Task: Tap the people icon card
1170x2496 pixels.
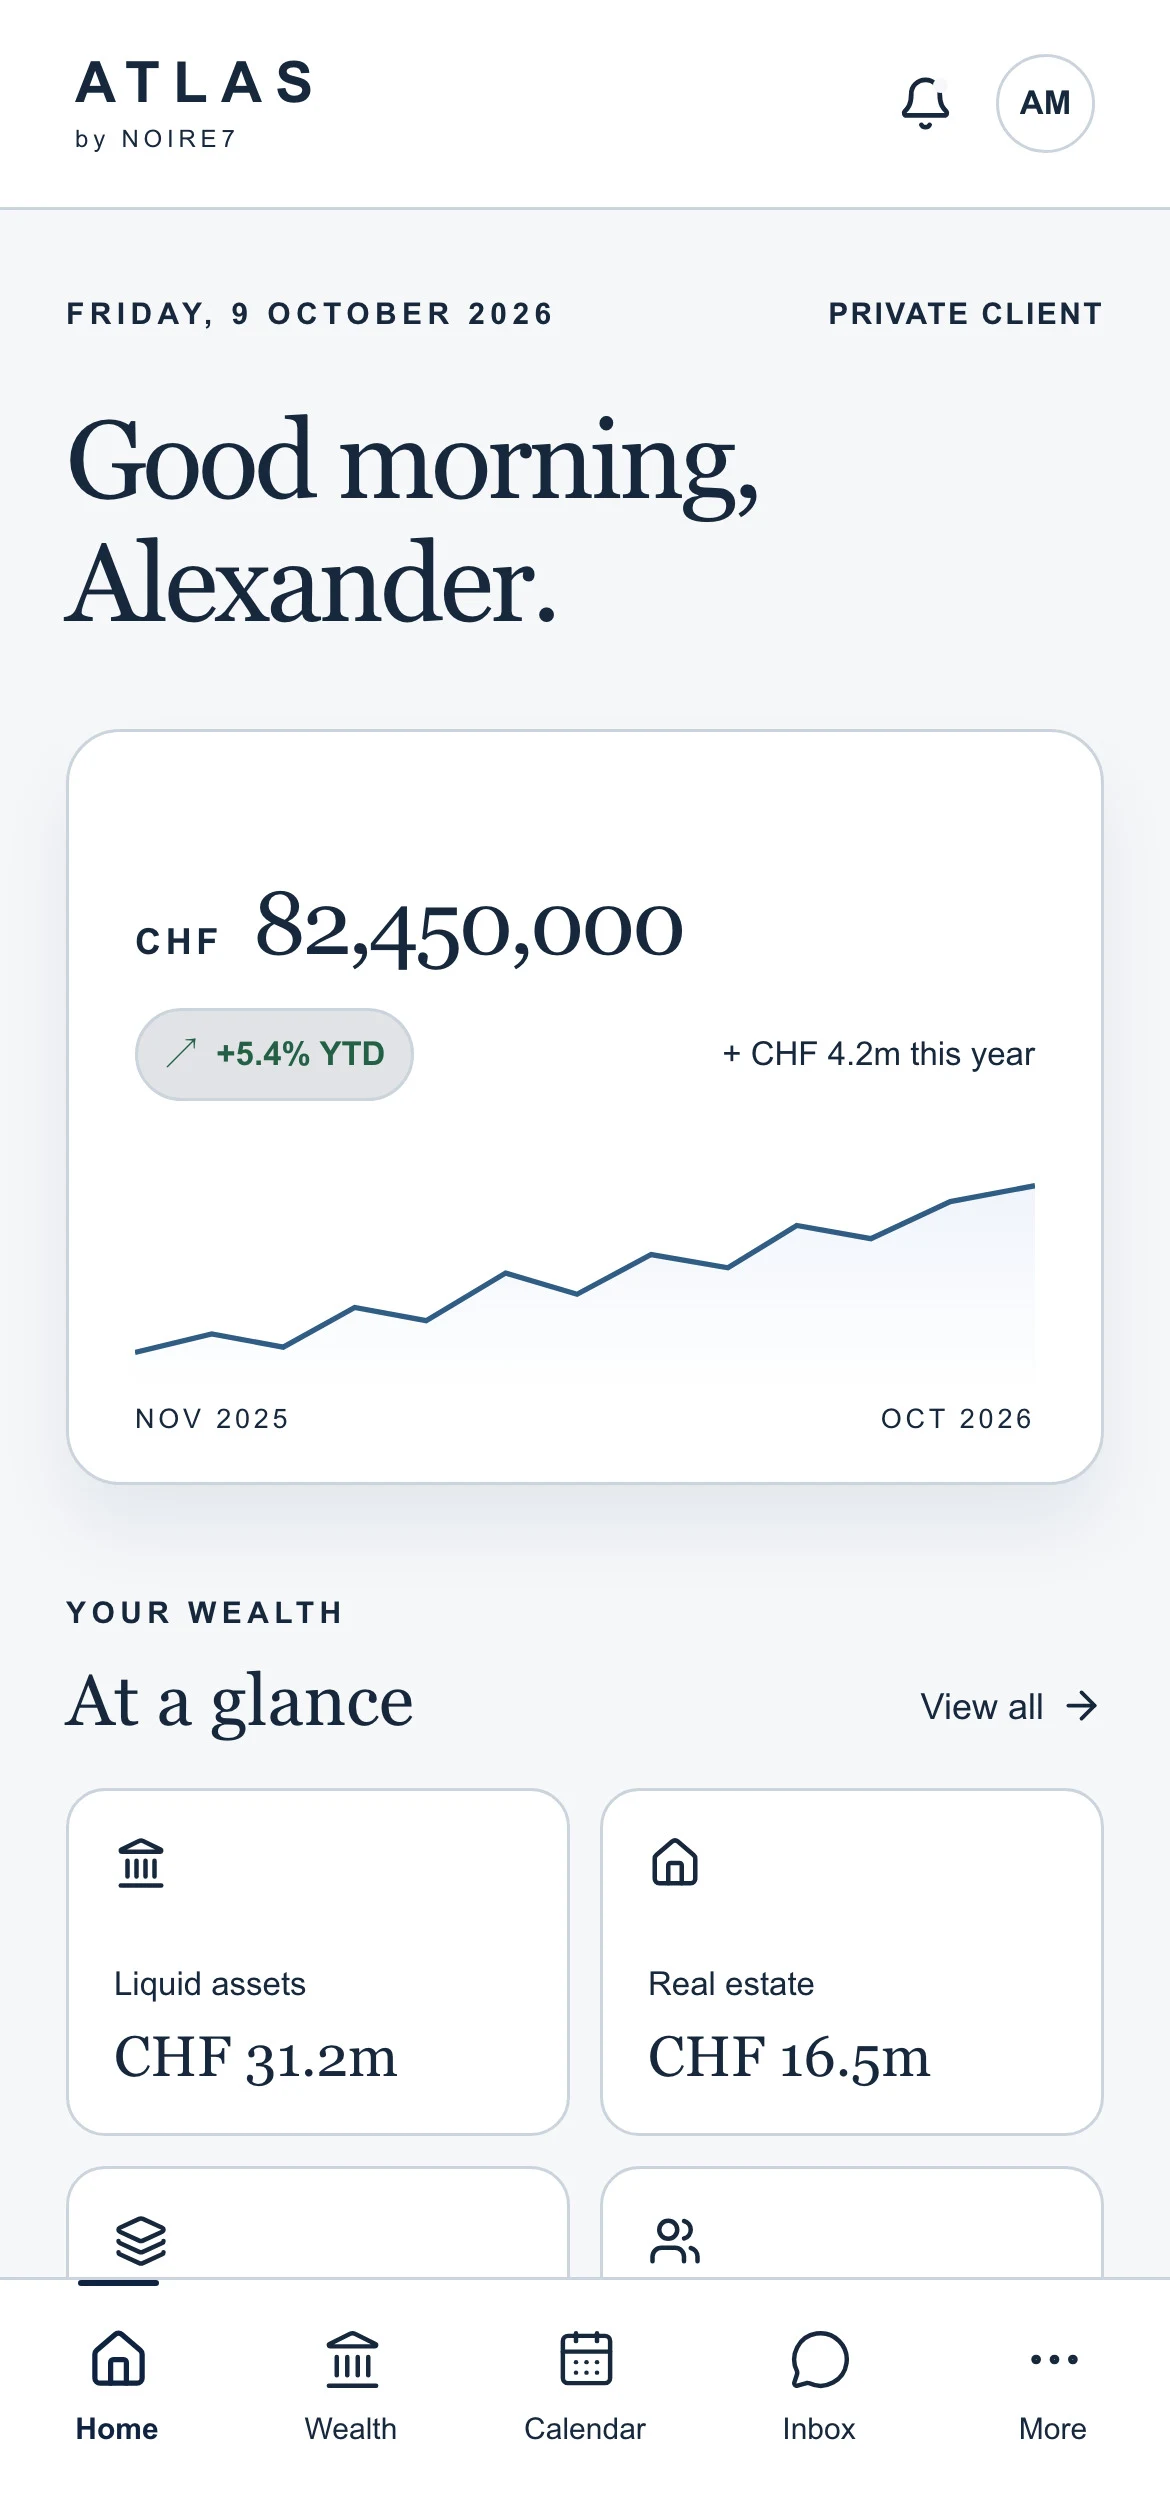Action: [x=852, y=2223]
